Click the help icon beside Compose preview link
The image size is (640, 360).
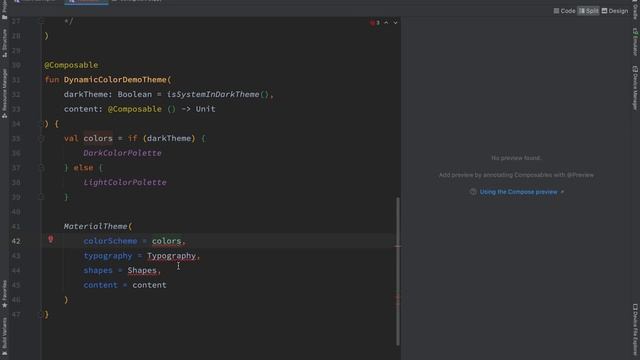click(473, 192)
